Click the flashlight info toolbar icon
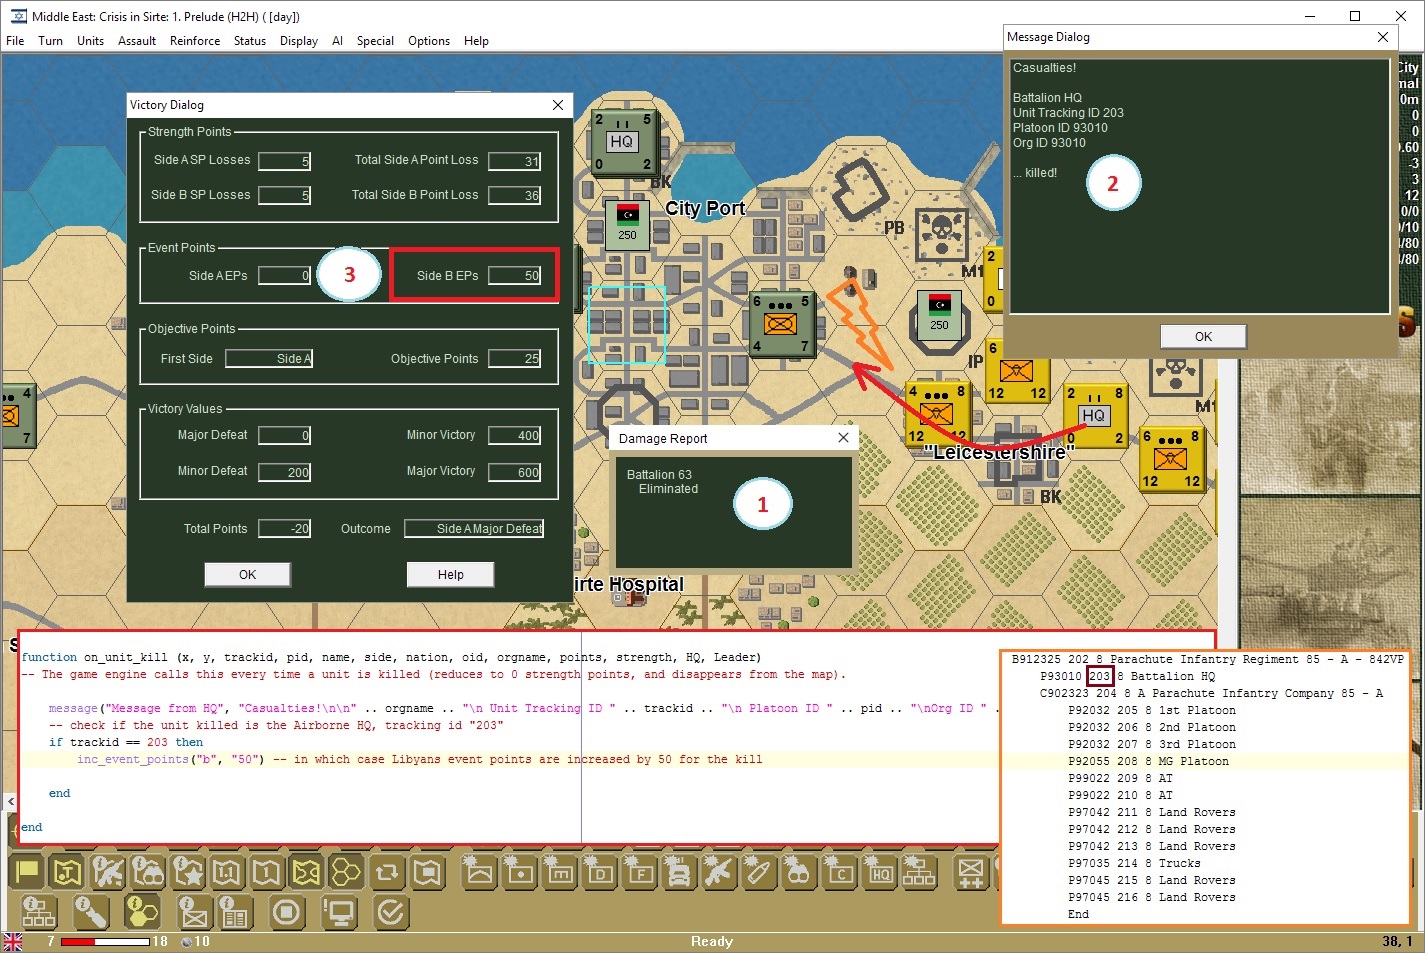Screen dimensions: 1425x953 (x=91, y=912)
